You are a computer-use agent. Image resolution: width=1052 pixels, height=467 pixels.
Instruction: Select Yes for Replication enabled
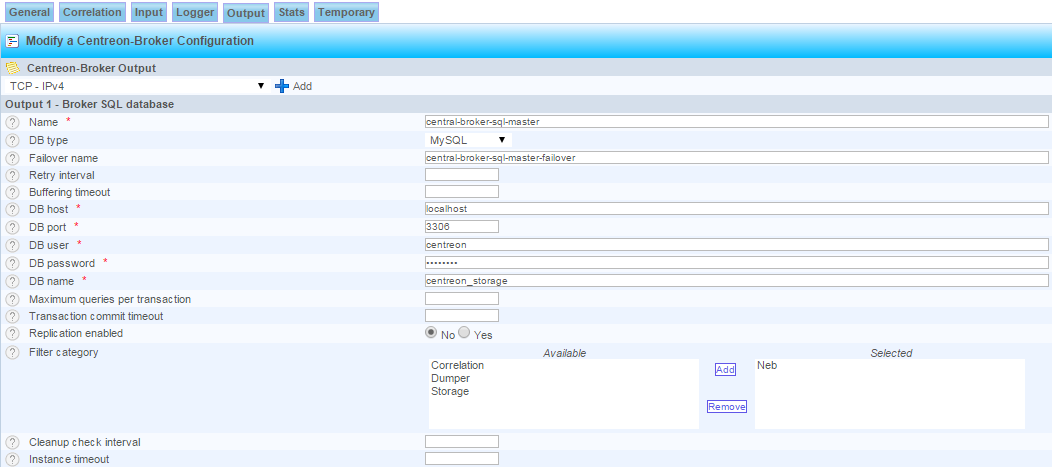click(464, 333)
